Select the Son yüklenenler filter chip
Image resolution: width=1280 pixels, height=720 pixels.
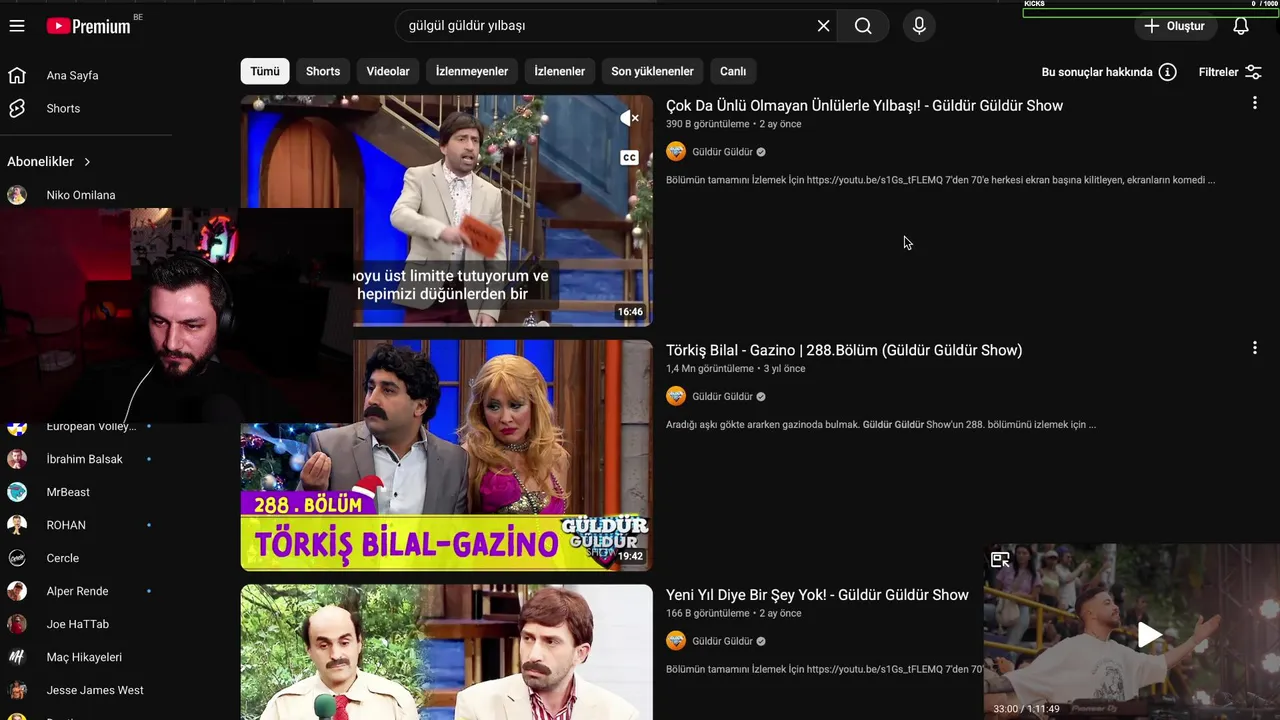tap(652, 71)
